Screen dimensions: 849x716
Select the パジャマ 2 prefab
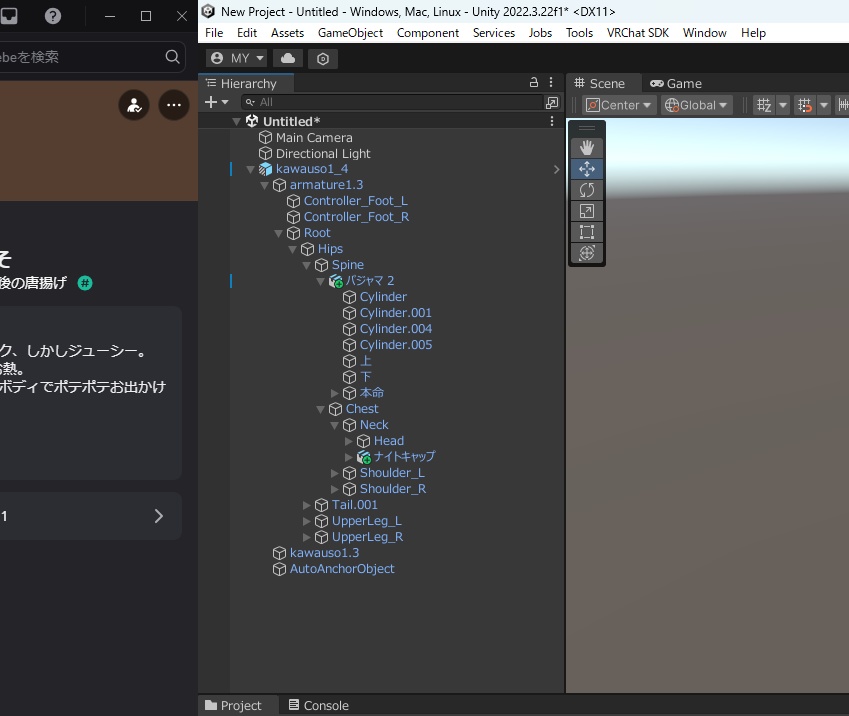[x=370, y=281]
